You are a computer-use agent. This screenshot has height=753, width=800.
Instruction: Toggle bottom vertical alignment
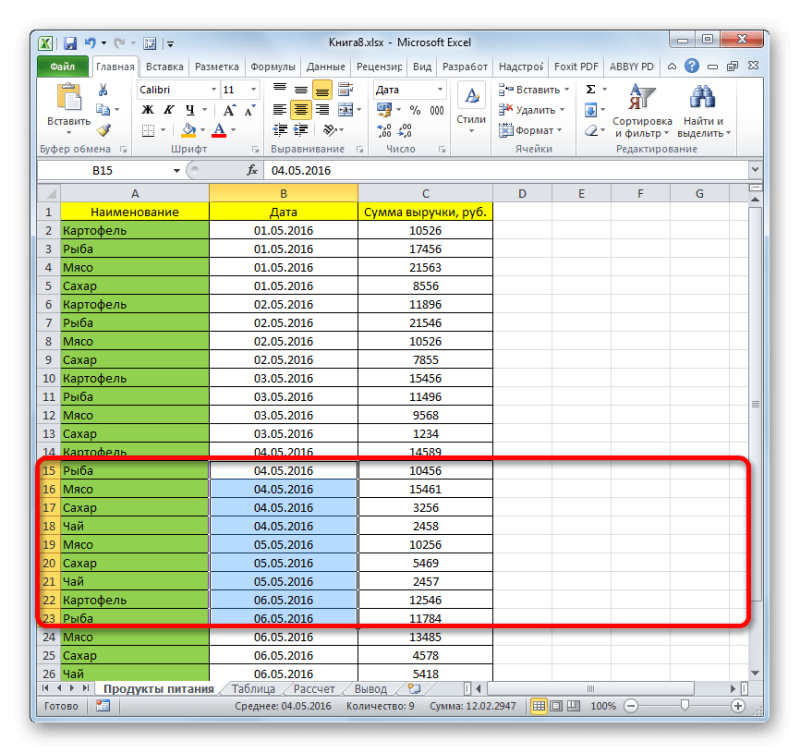click(322, 90)
